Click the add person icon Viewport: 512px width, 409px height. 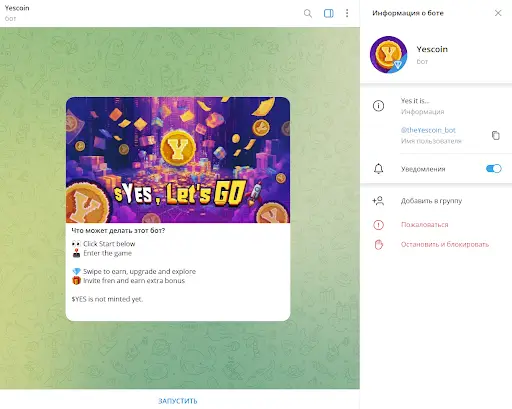coord(378,201)
